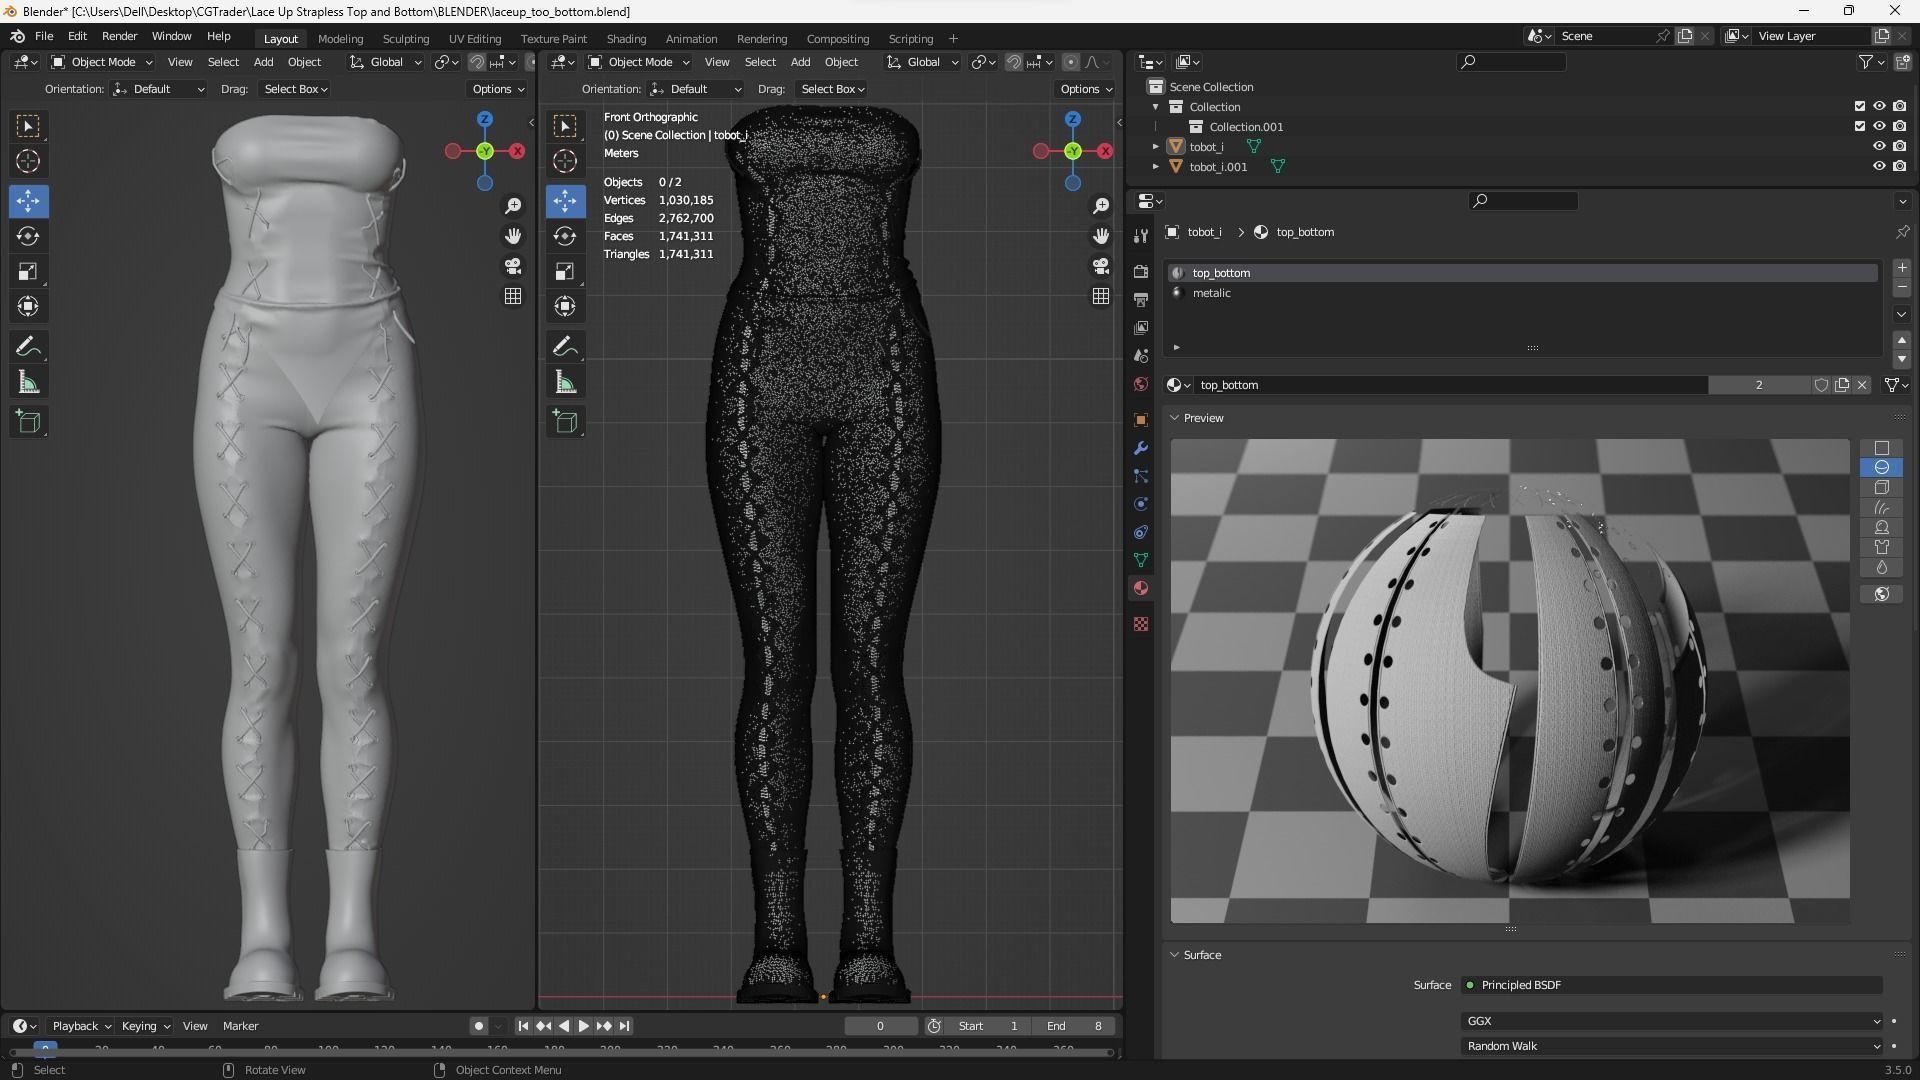Screen dimensions: 1920x1080
Task: Open the Output properties tab
Action: (x=1141, y=299)
